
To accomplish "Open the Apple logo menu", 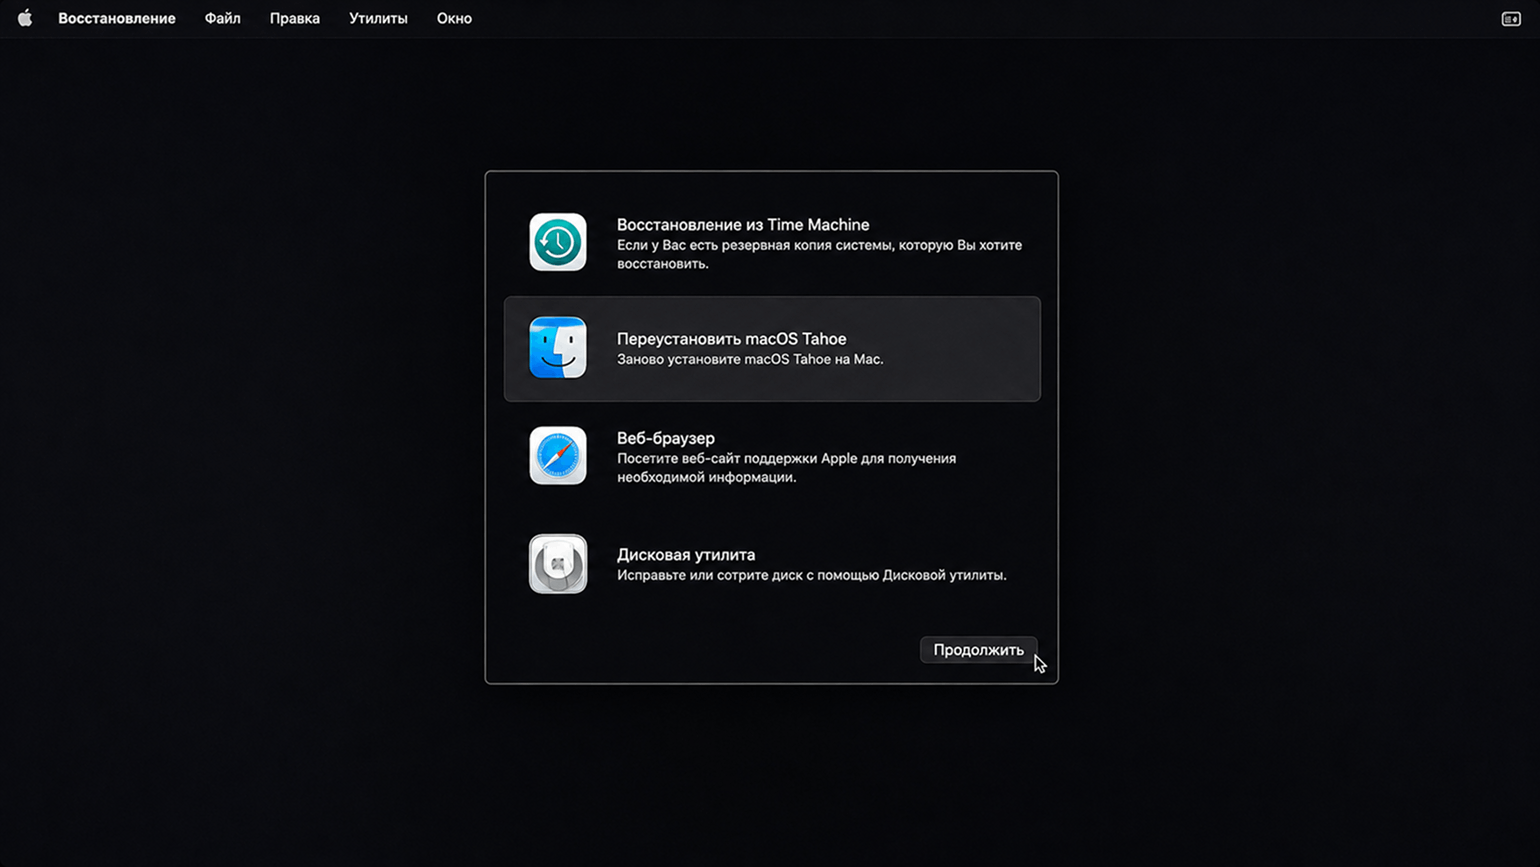I will [x=25, y=18].
